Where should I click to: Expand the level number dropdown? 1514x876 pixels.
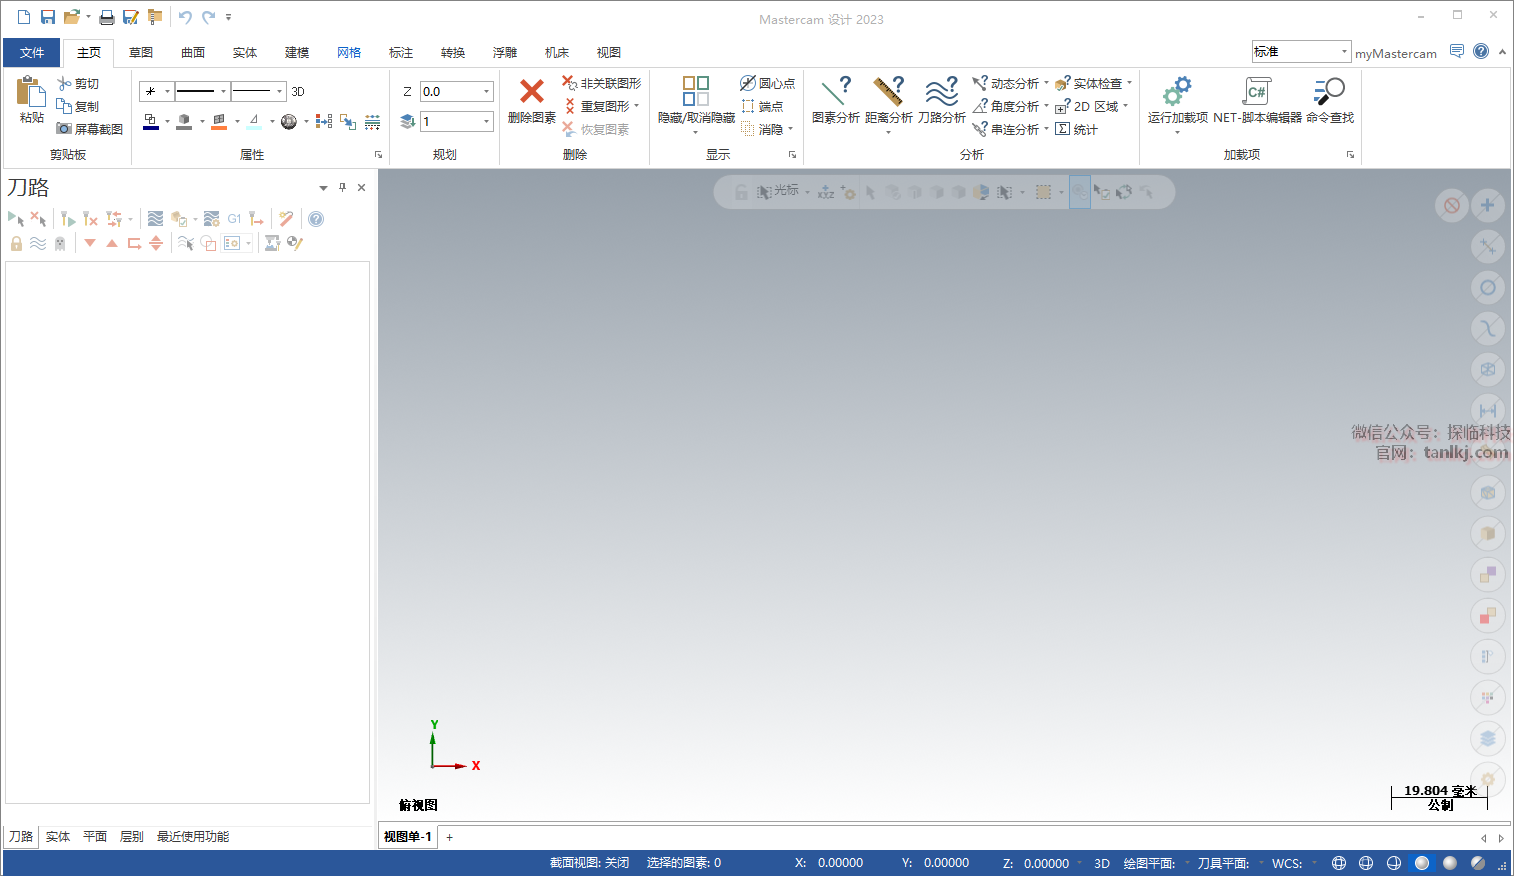487,121
